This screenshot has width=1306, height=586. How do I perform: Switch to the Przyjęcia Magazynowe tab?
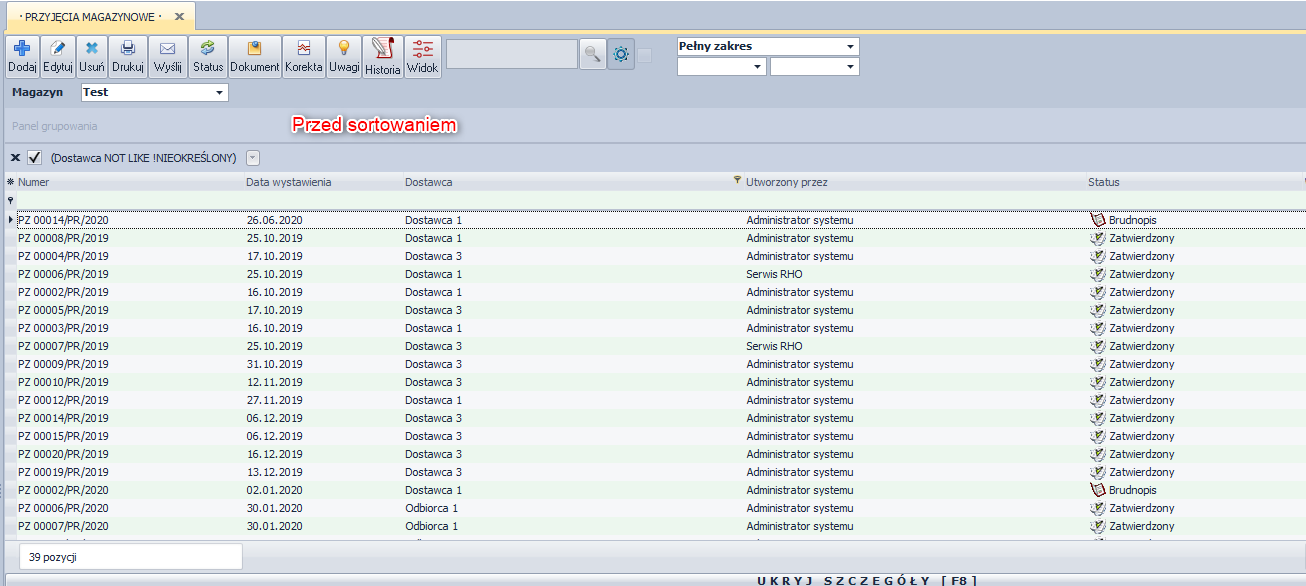[x=89, y=17]
